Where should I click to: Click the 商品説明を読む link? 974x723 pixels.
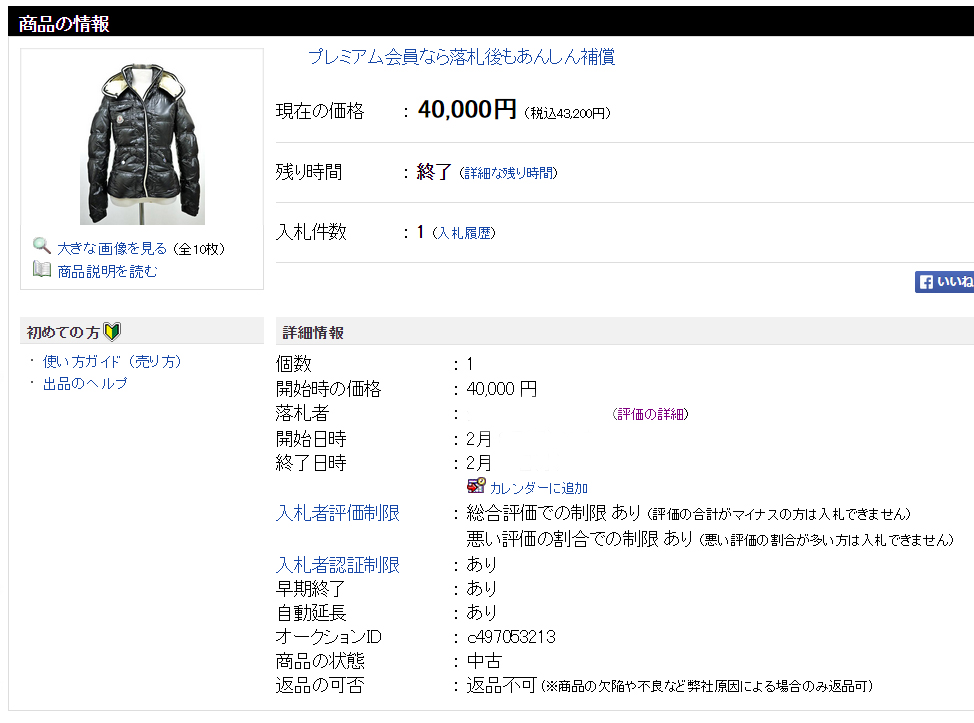[107, 271]
